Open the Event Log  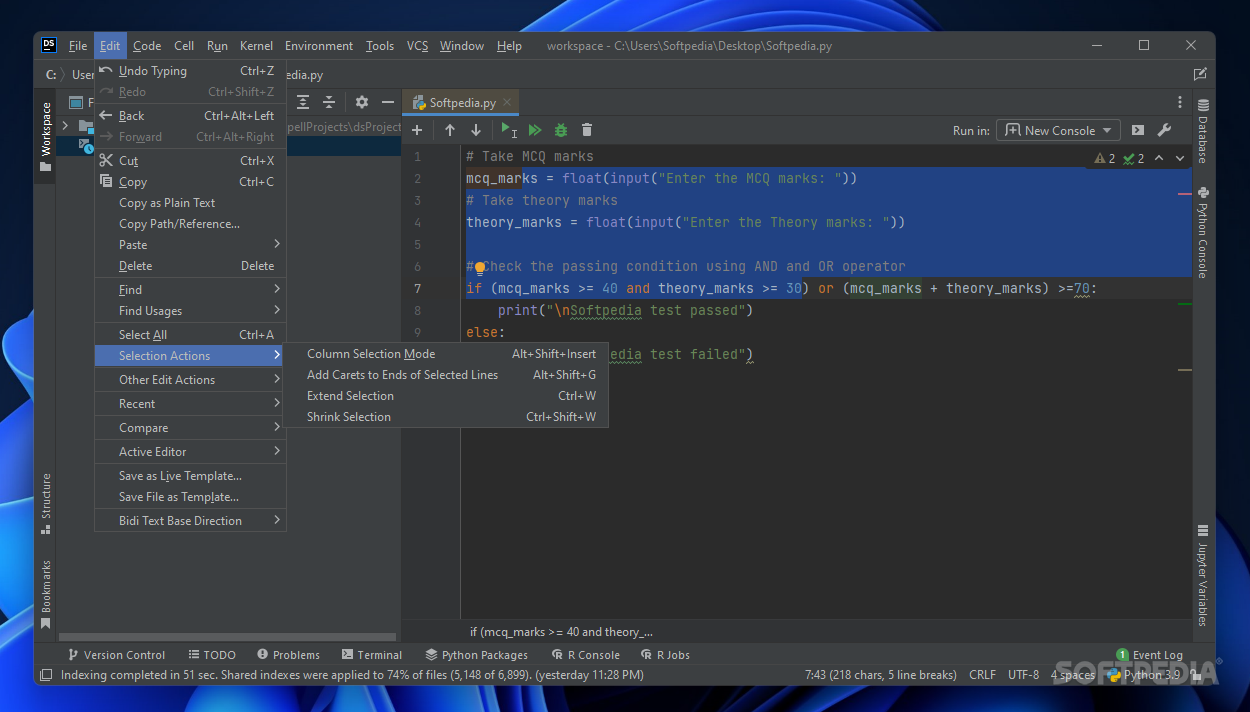[1150, 655]
